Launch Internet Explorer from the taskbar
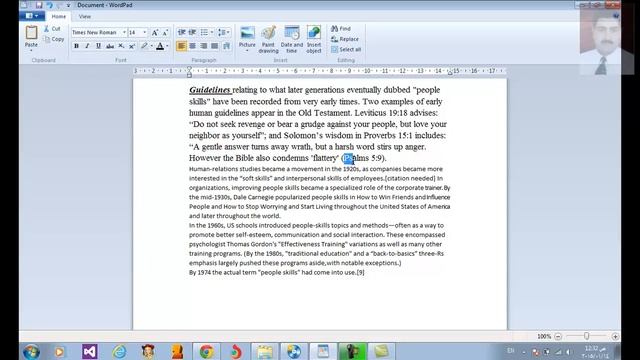The height and width of the screenshot is (360, 640). [x=119, y=351]
